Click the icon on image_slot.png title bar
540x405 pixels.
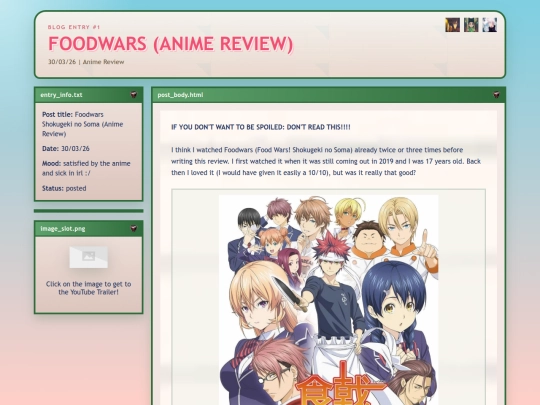pos(134,228)
